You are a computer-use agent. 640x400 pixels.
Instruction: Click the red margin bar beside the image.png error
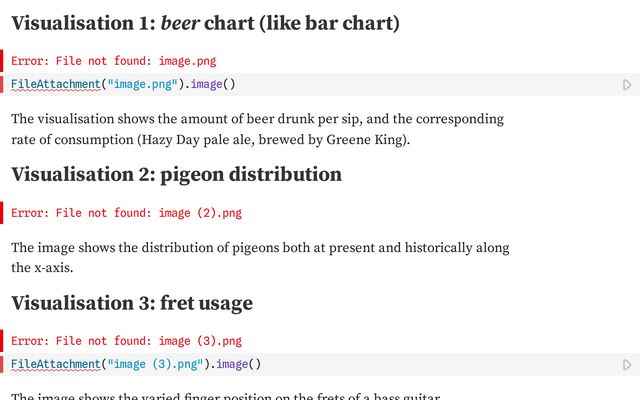(x=2, y=61)
